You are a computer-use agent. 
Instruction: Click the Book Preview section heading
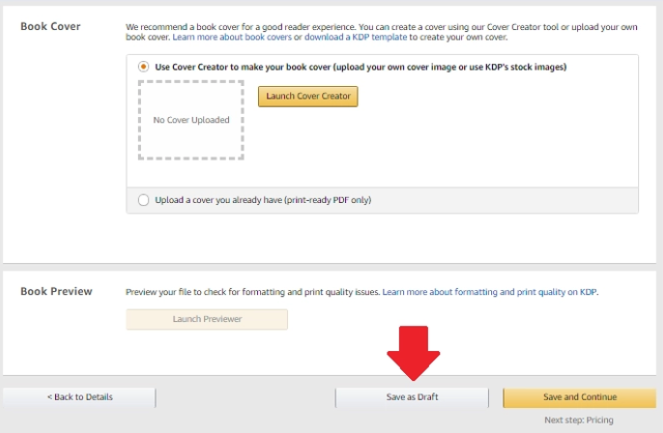(x=57, y=291)
